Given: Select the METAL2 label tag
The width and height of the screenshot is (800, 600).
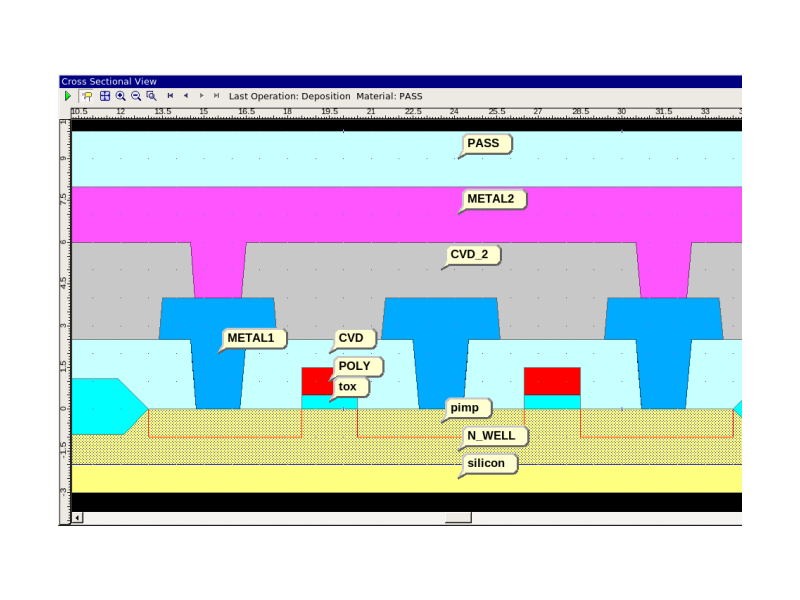Looking at the screenshot, I should coord(492,199).
